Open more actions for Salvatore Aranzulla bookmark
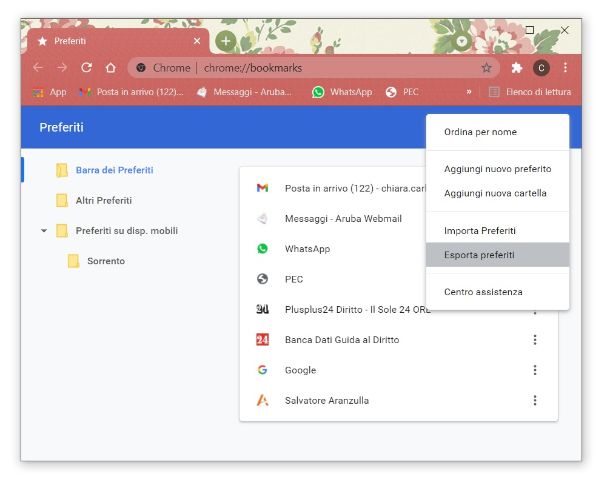This screenshot has width=610, height=491. 535,401
